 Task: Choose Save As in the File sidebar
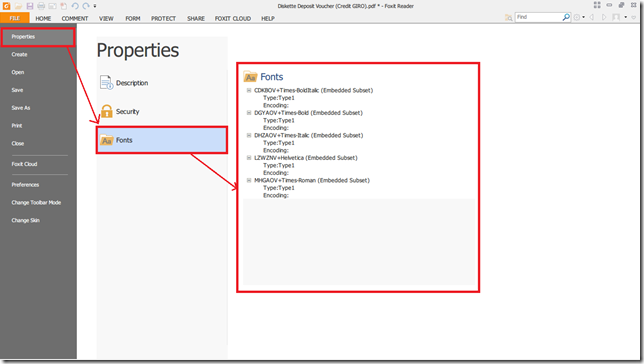tap(21, 108)
